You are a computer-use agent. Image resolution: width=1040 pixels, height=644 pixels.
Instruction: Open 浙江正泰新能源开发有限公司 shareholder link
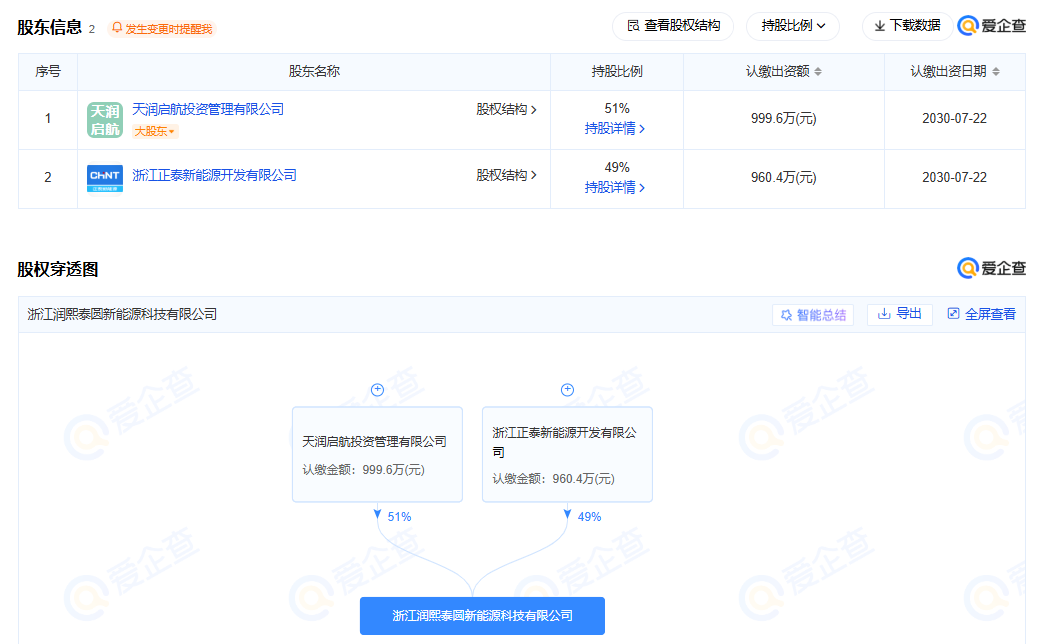click(214, 175)
